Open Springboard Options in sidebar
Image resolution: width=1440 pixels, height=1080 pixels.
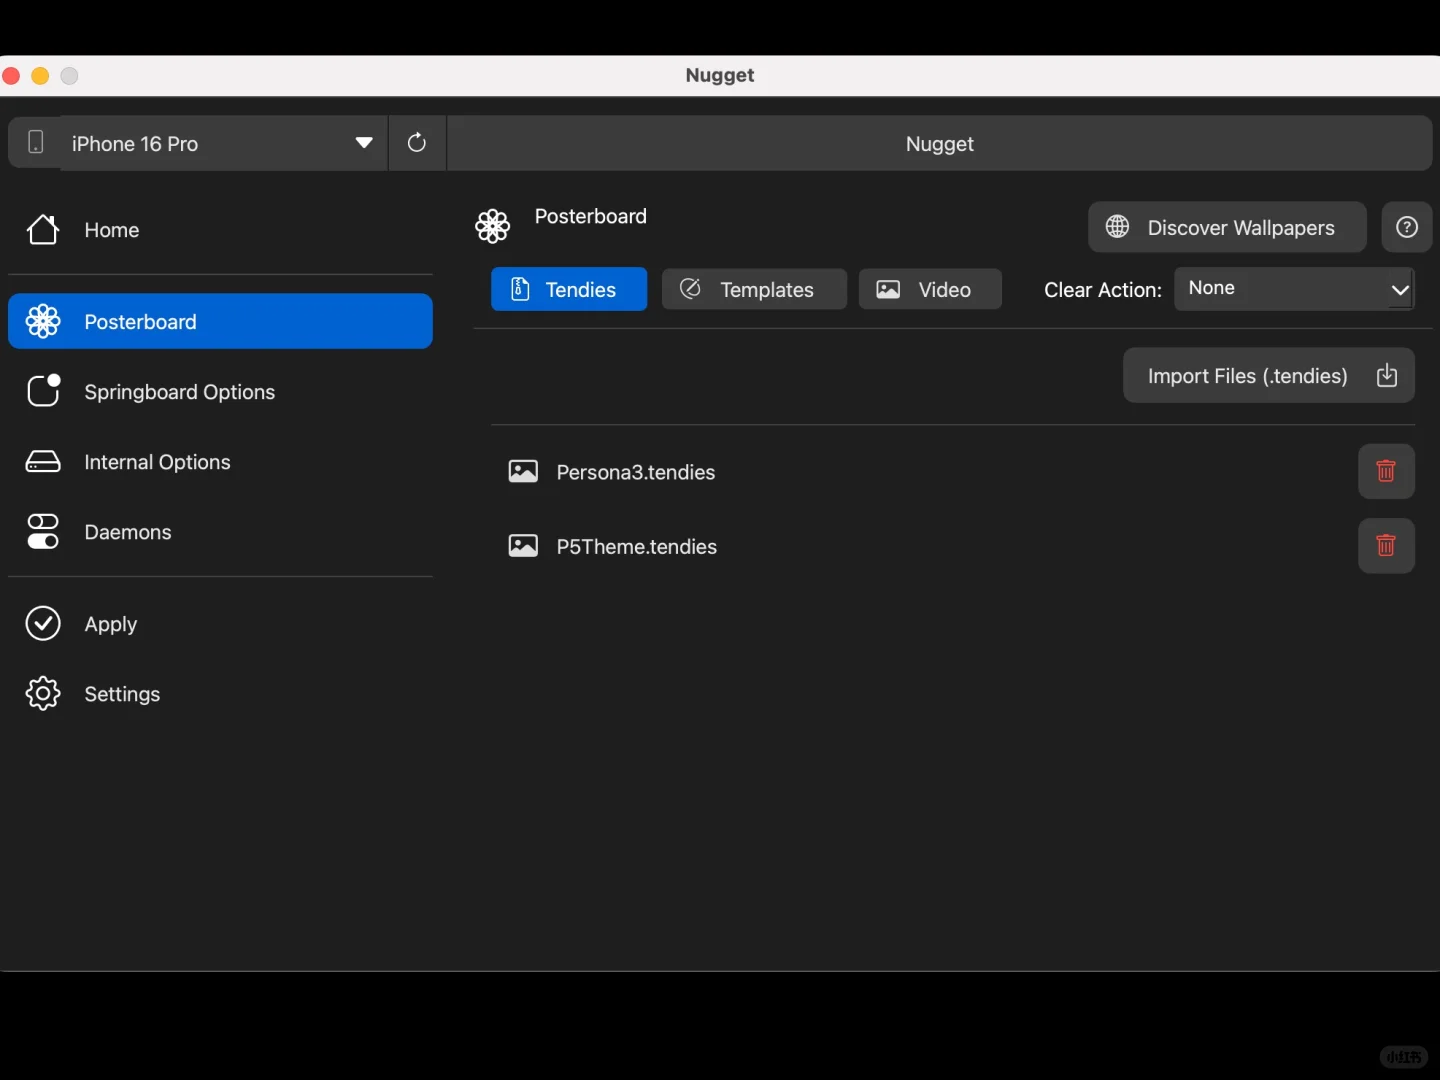click(x=220, y=392)
